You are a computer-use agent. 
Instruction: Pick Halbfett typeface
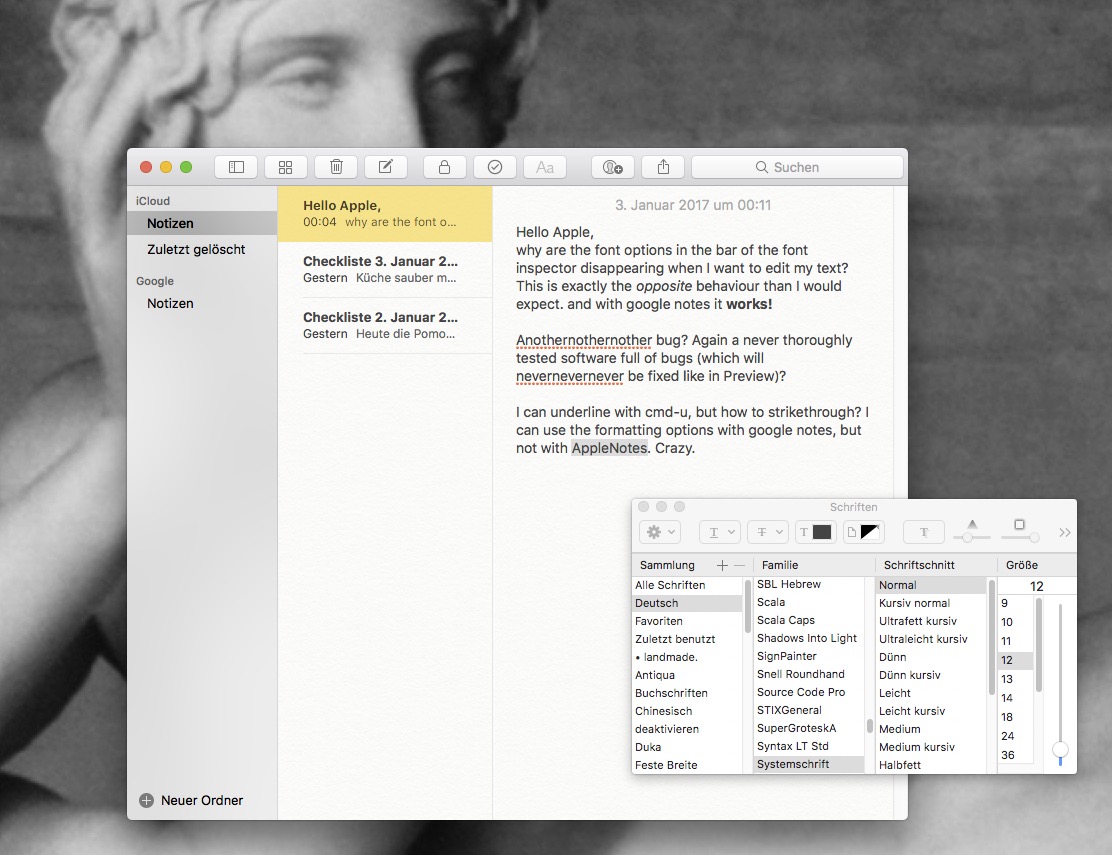(x=931, y=765)
